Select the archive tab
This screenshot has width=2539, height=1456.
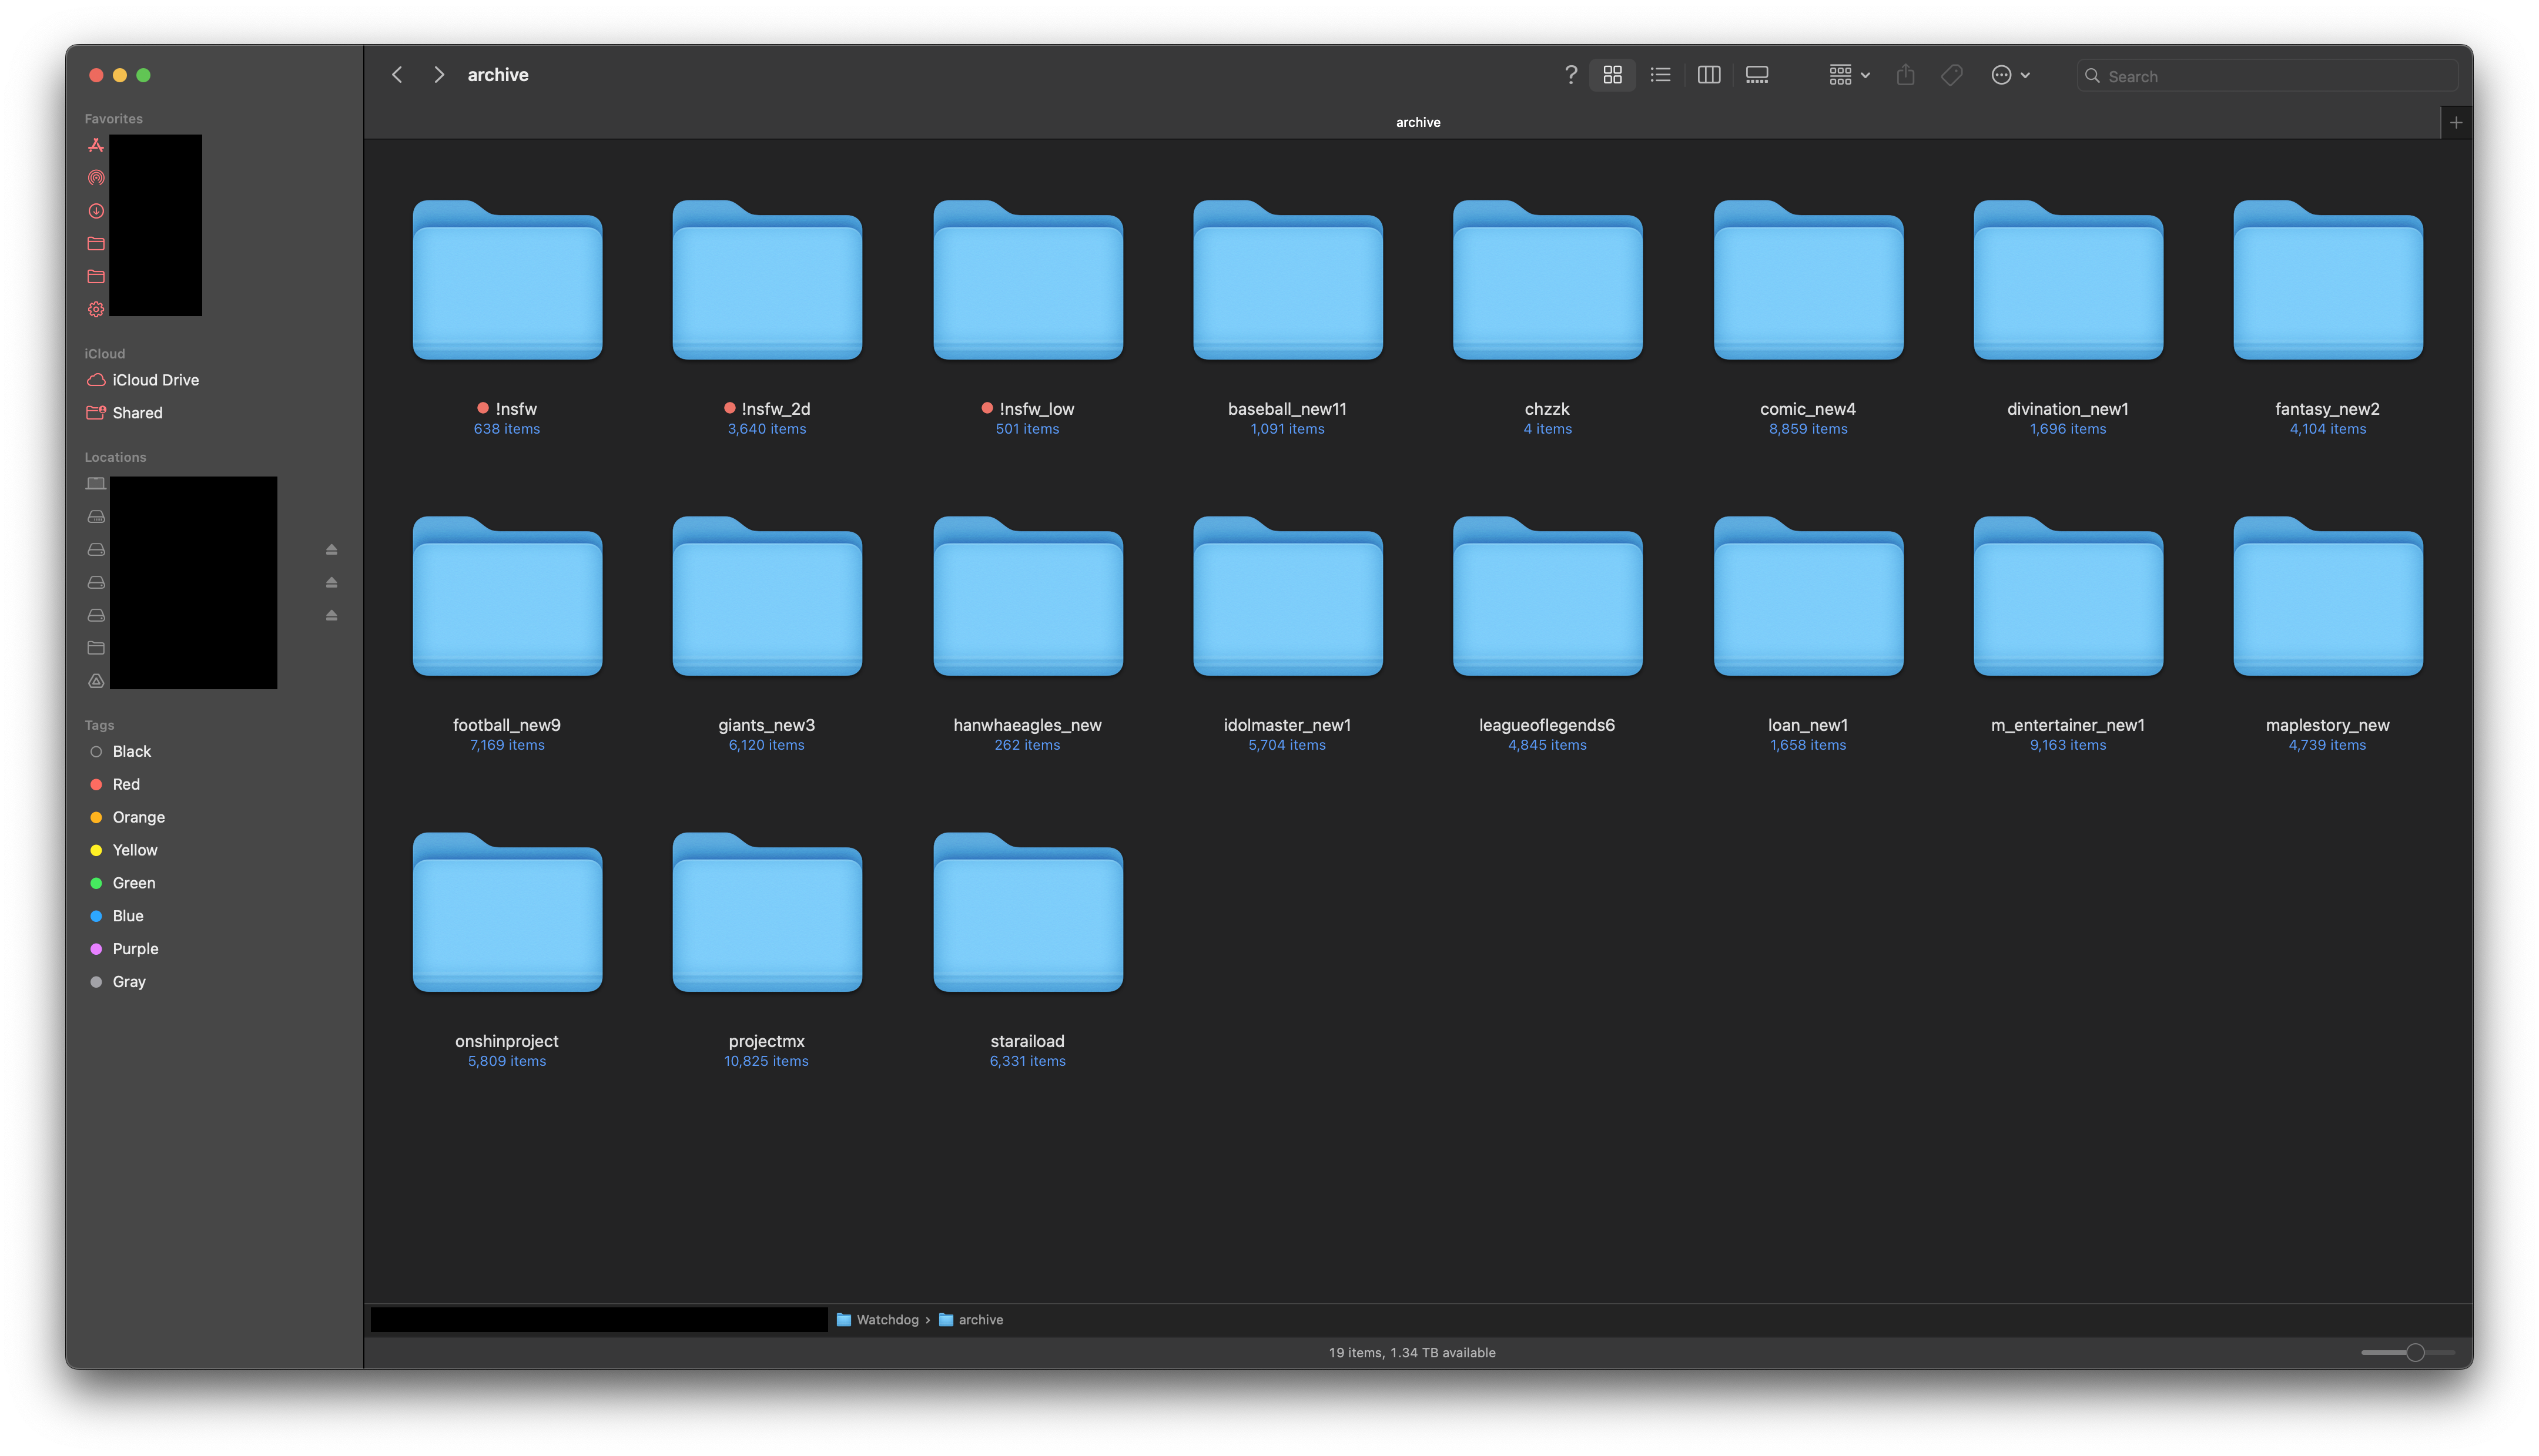tap(1417, 123)
